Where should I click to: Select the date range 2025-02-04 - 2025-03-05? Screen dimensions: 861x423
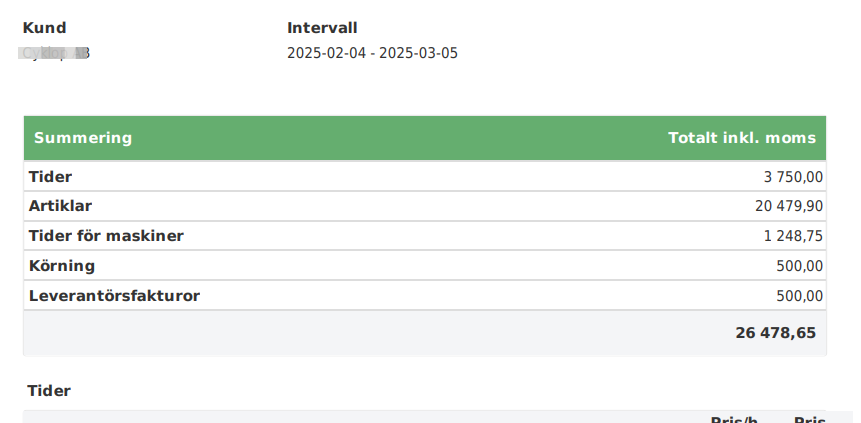[x=372, y=53]
